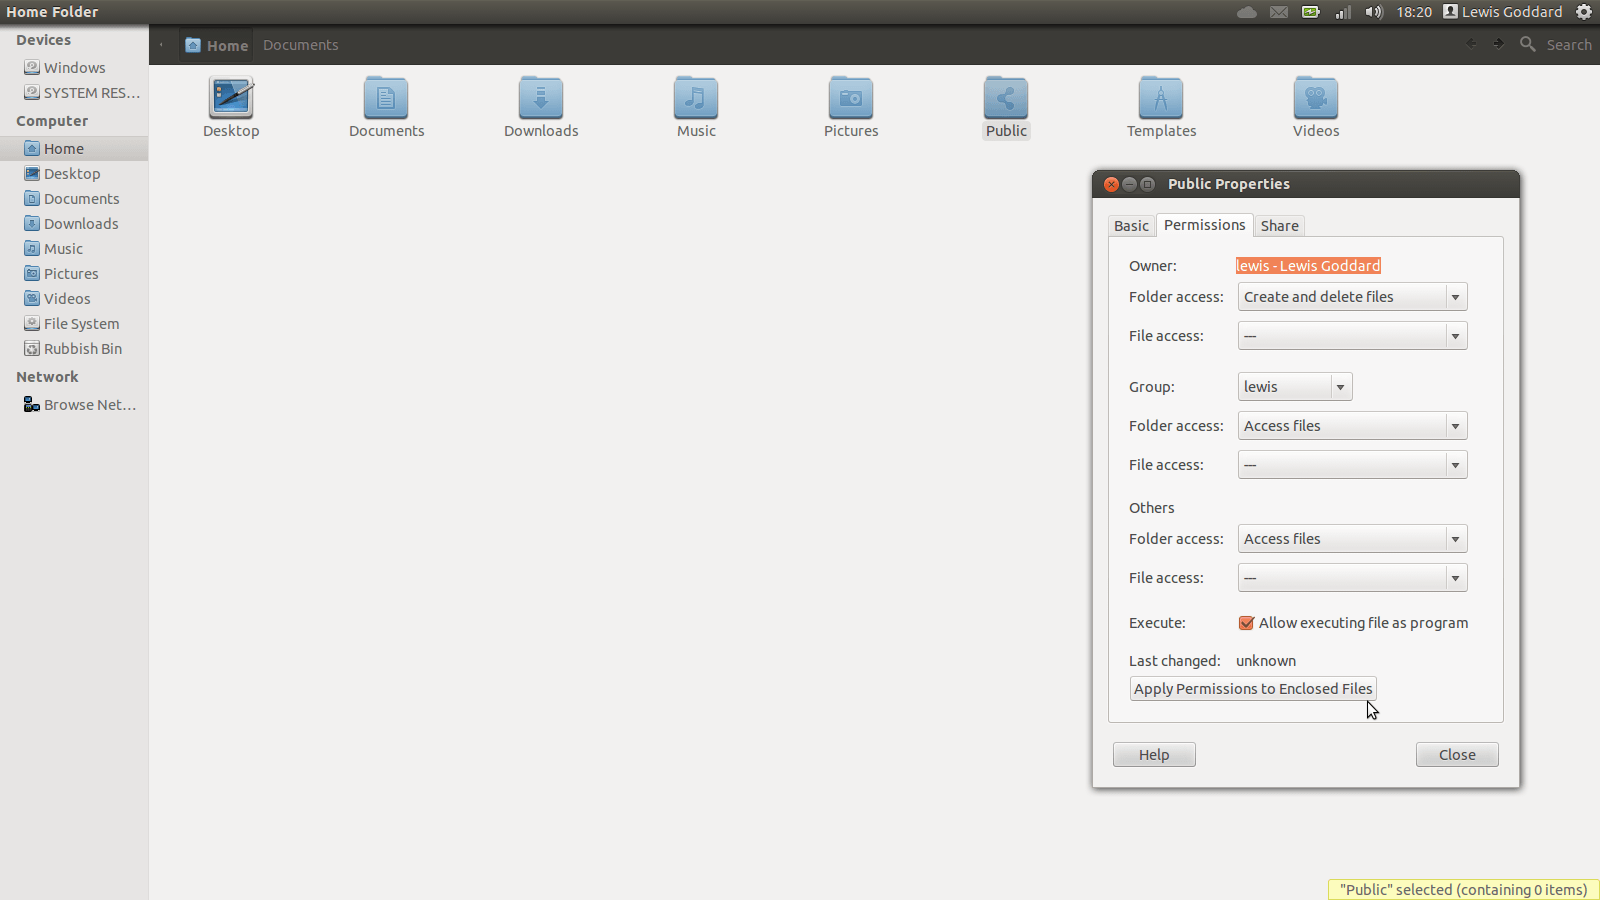Select Windows device in sidebar
The height and width of the screenshot is (900, 1600).
(x=74, y=68)
